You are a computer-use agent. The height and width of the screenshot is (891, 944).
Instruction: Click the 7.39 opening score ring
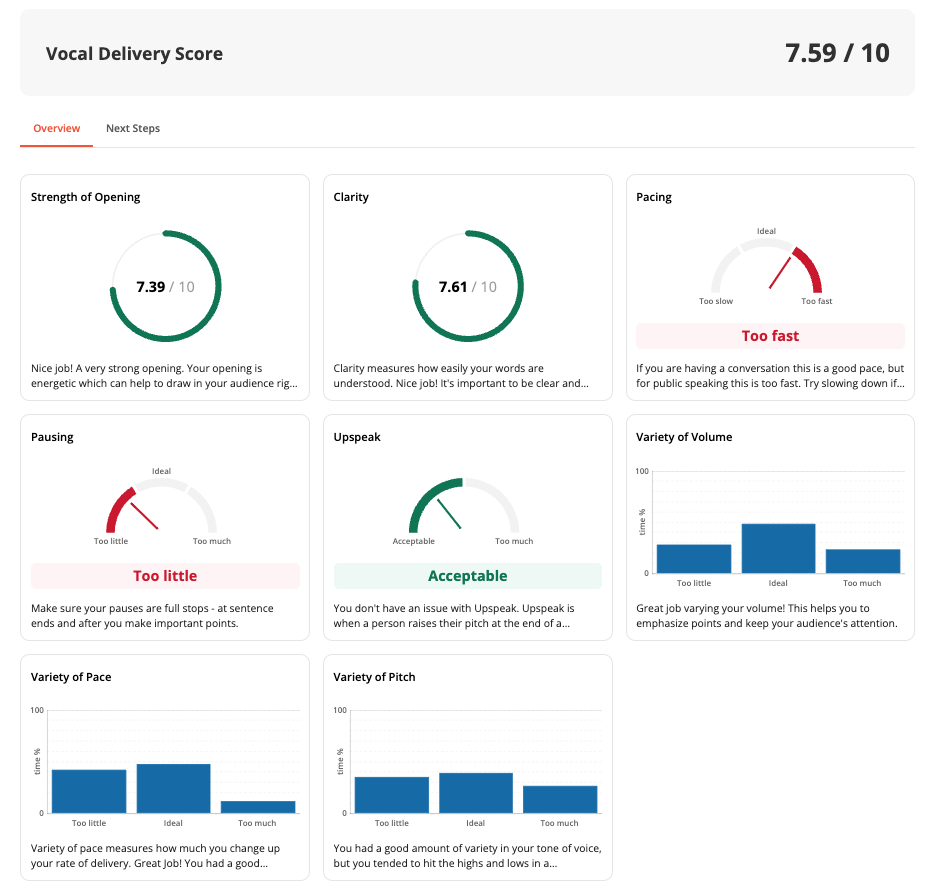coord(165,287)
